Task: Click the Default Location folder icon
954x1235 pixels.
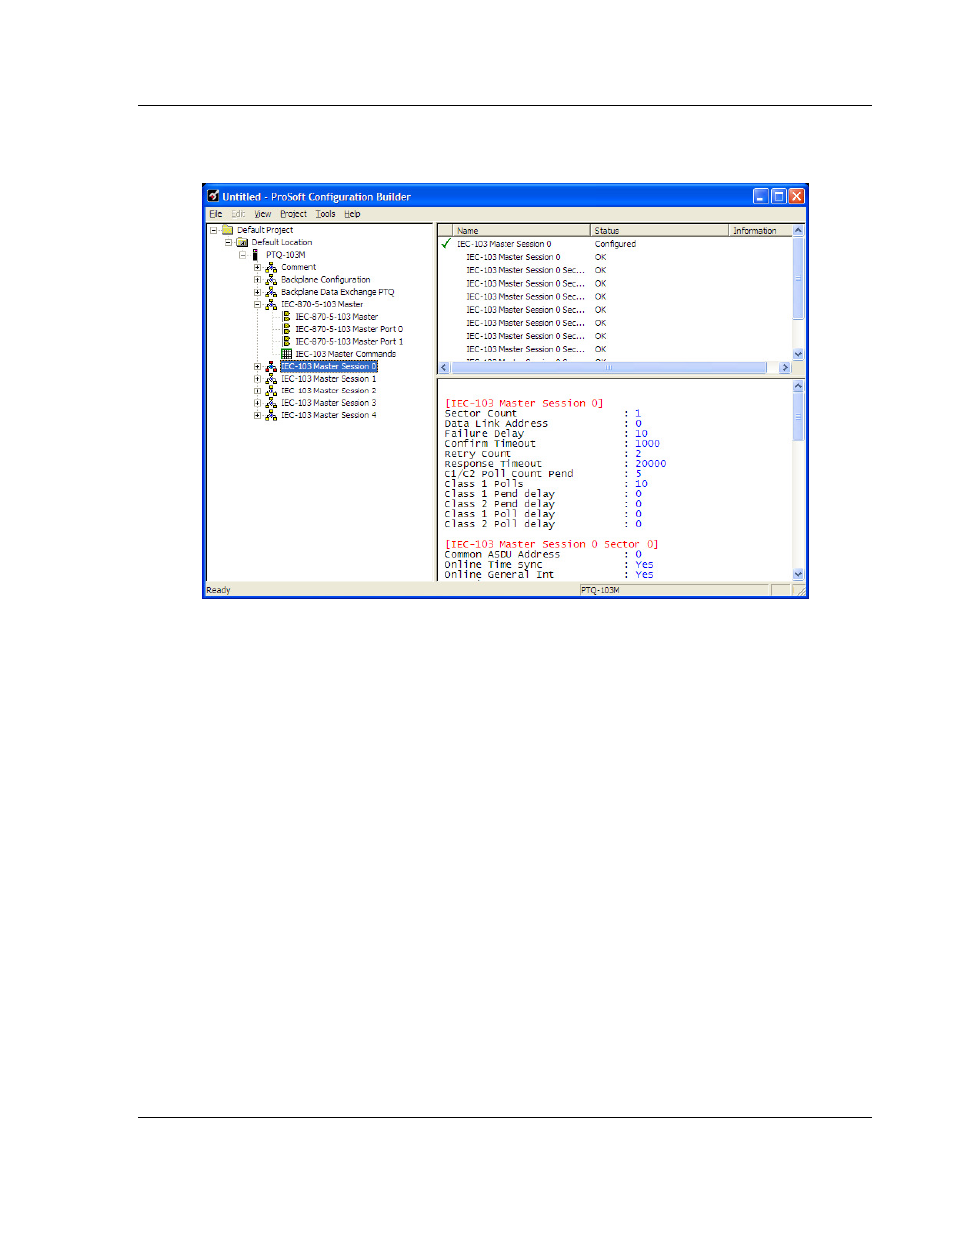Action: tap(242, 242)
